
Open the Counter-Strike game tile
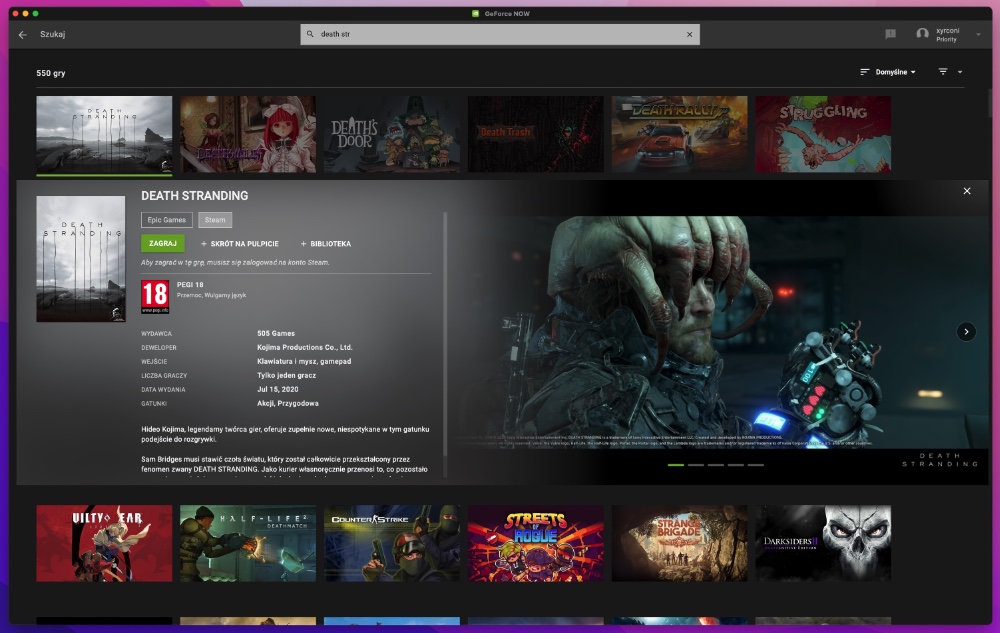(x=392, y=543)
